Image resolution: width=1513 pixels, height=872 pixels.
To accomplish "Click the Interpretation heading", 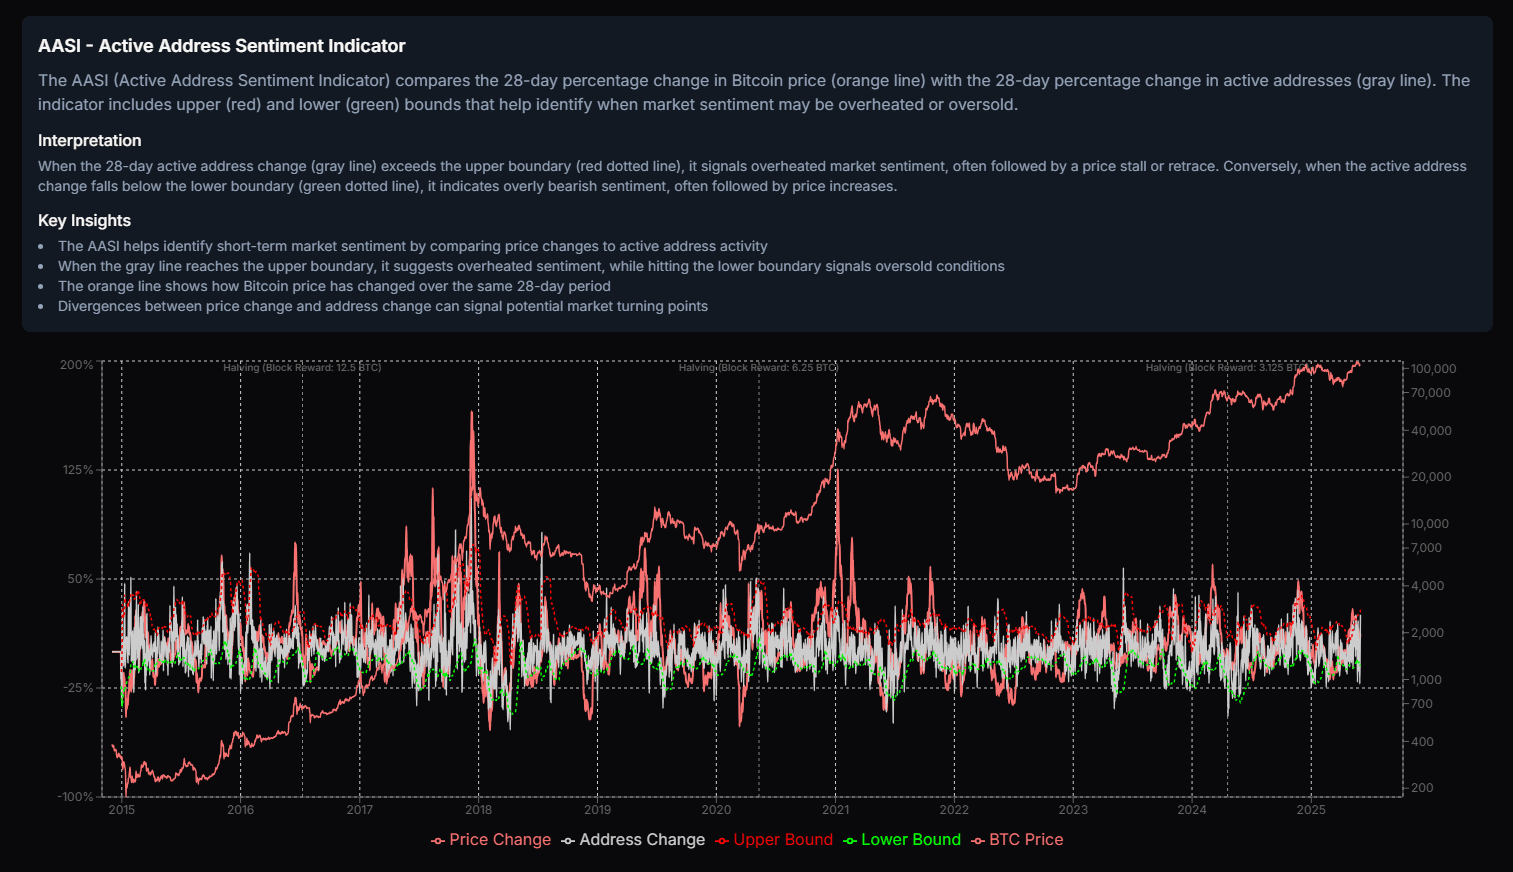I will click(x=90, y=141).
